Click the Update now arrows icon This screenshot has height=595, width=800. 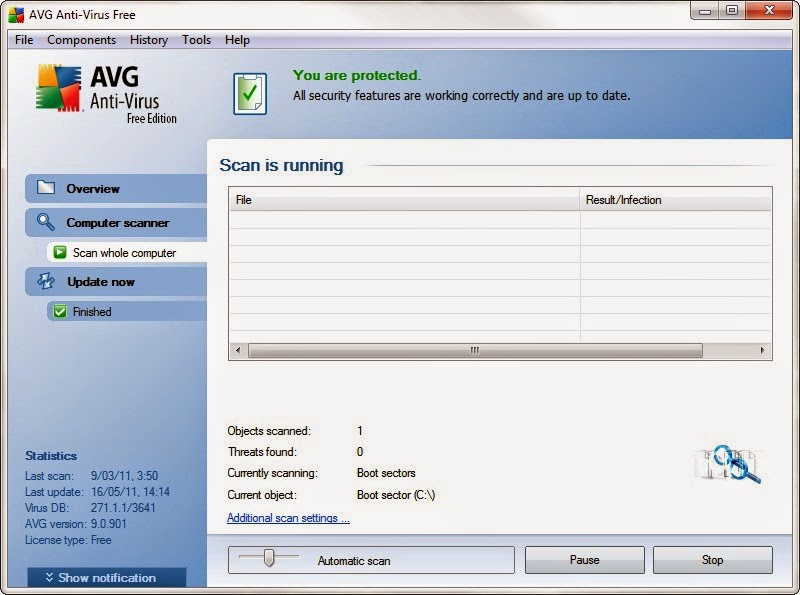tap(46, 281)
